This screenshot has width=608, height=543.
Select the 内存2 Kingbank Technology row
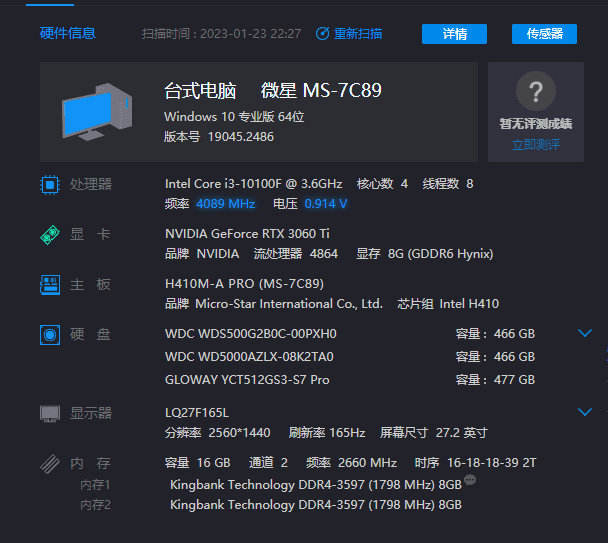(x=316, y=505)
